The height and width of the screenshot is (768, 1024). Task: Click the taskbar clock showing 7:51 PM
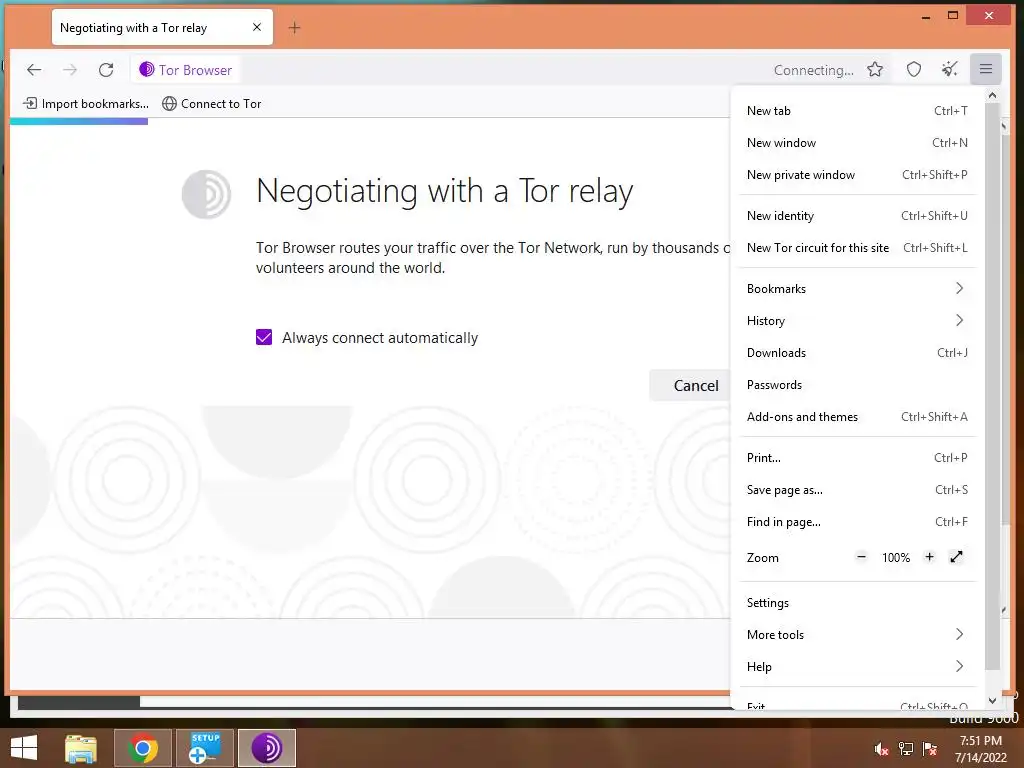point(981,748)
